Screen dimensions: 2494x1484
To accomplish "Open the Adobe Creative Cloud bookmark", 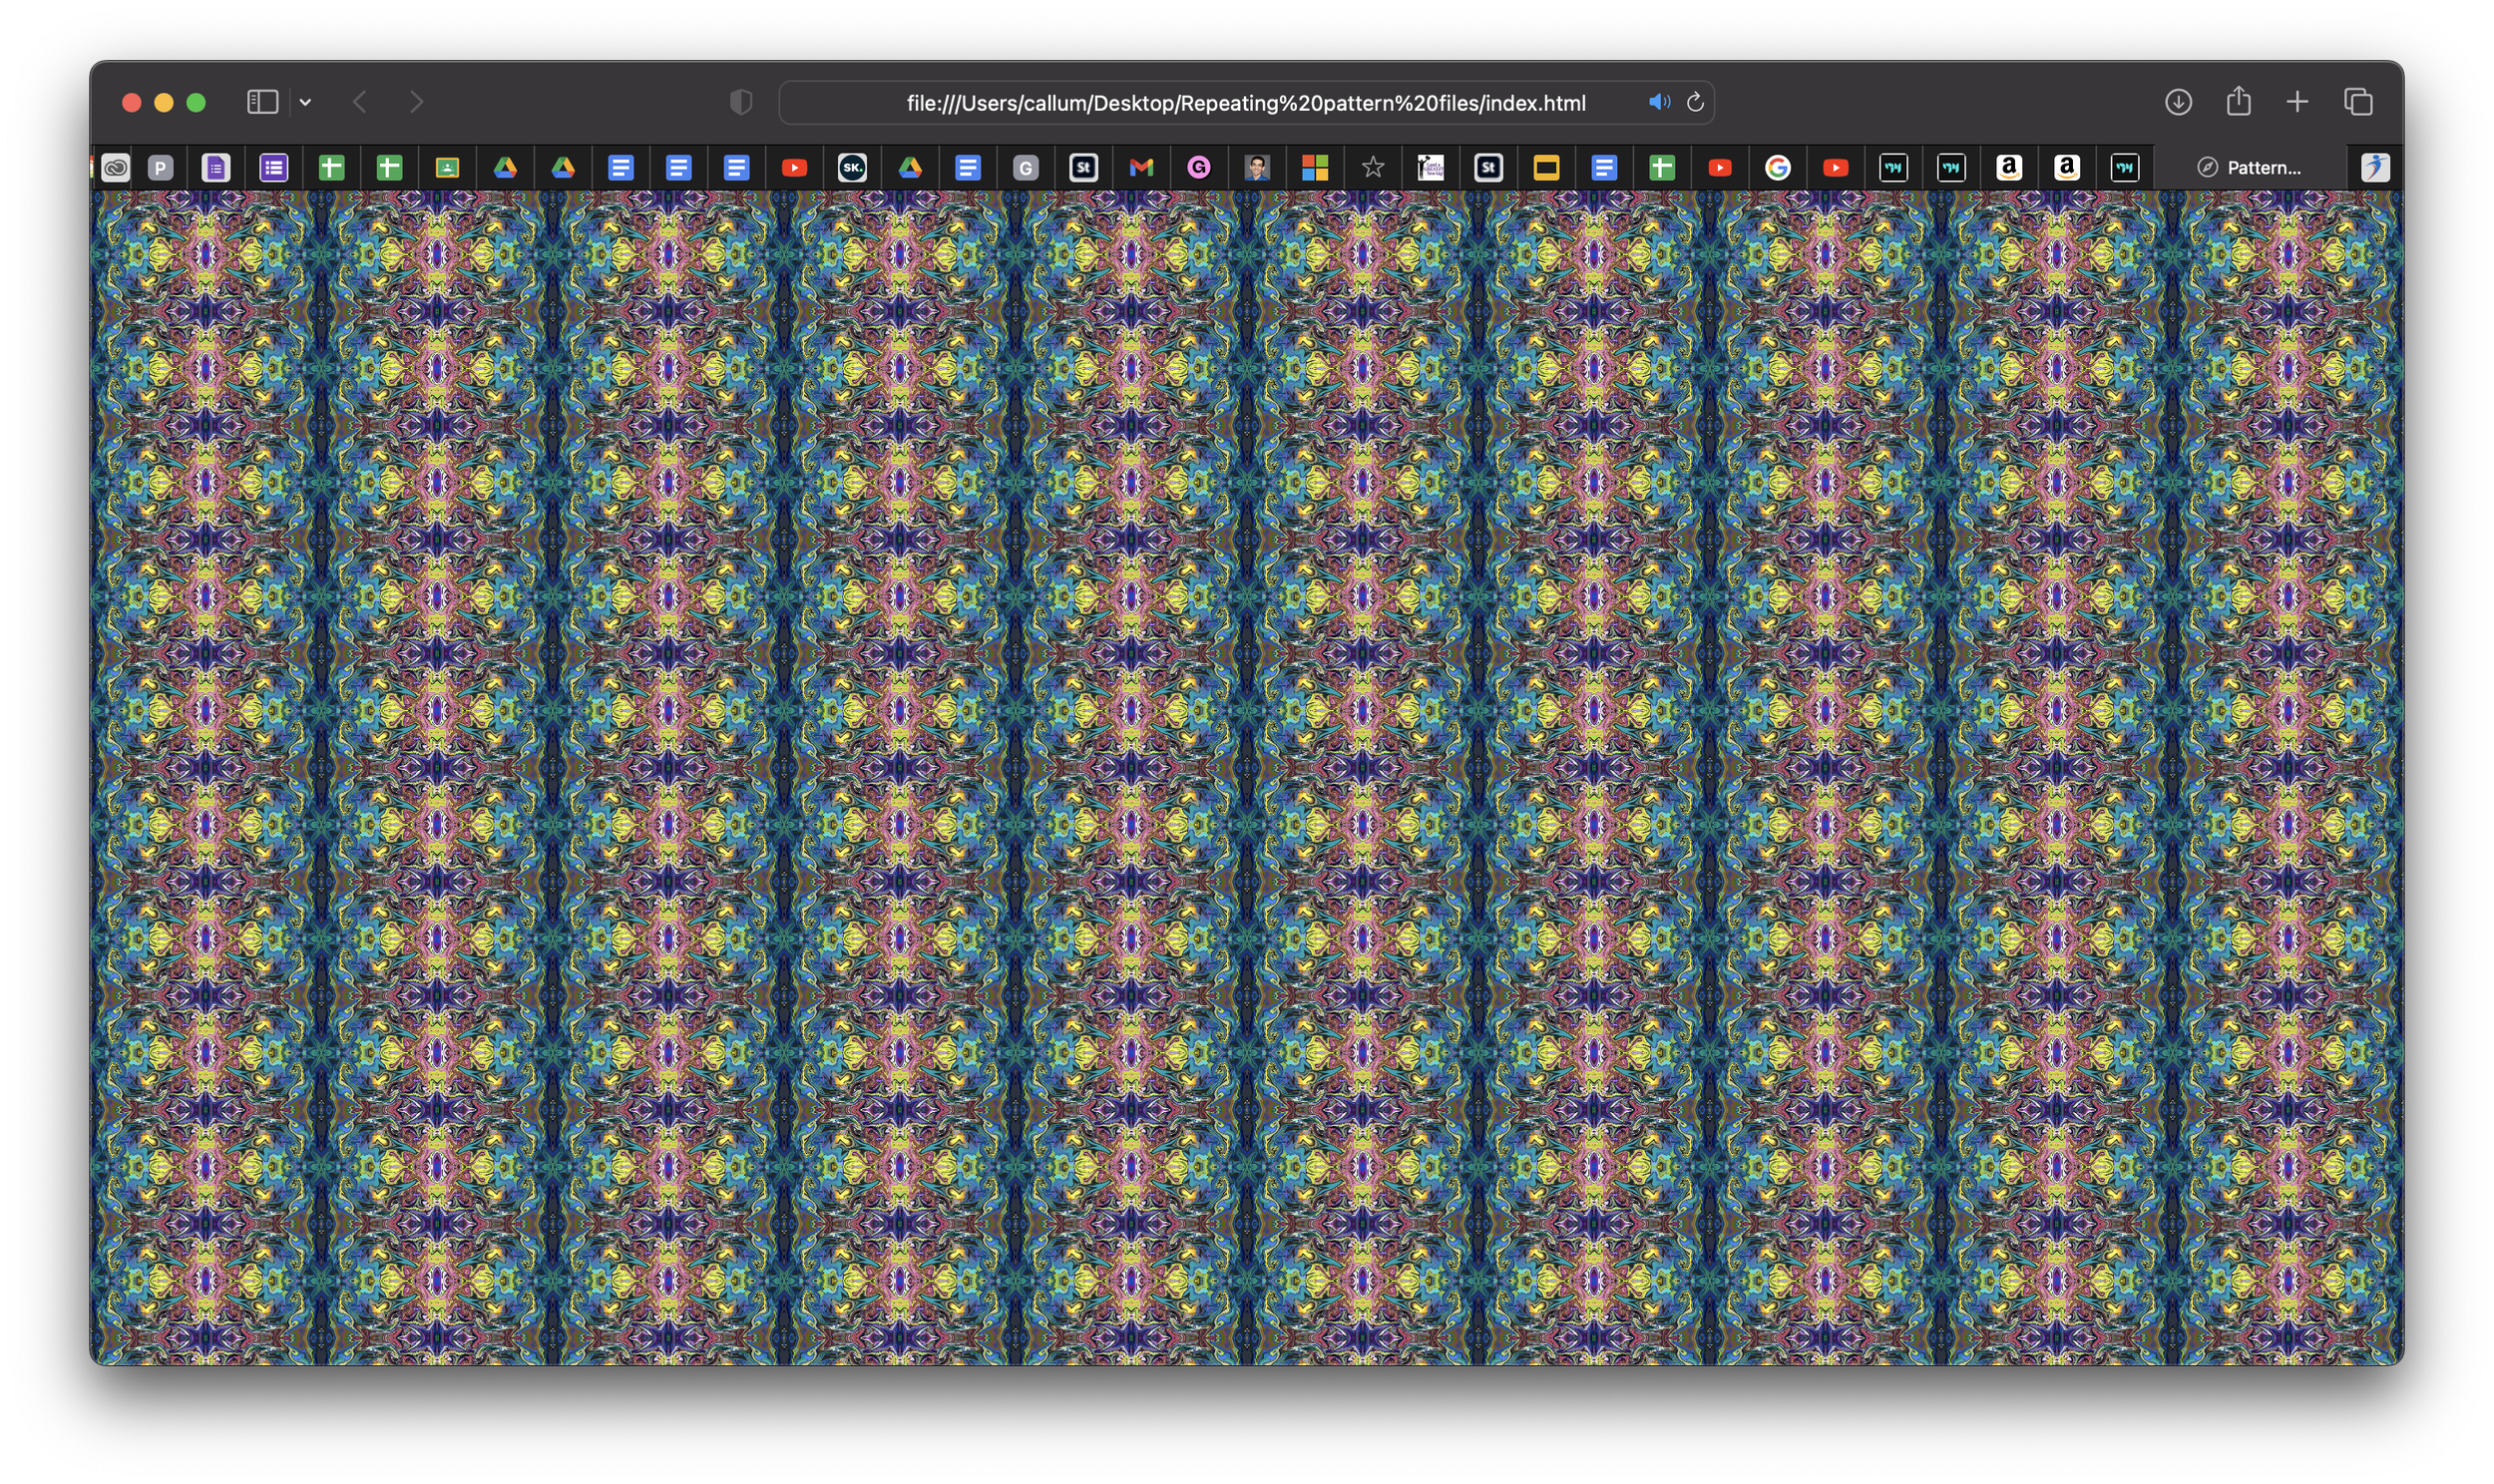I will click(x=115, y=167).
